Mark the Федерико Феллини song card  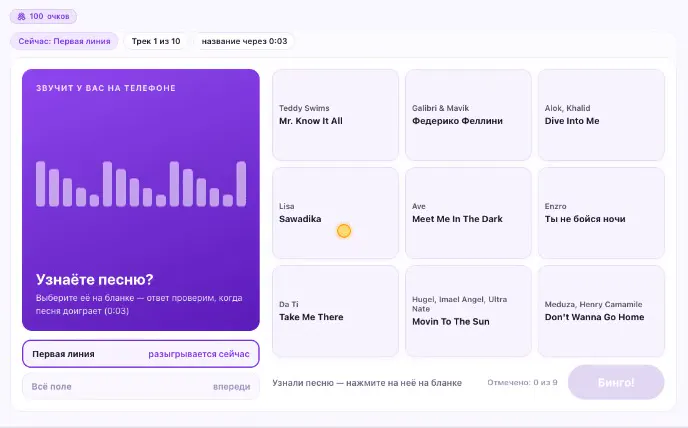(x=468, y=115)
